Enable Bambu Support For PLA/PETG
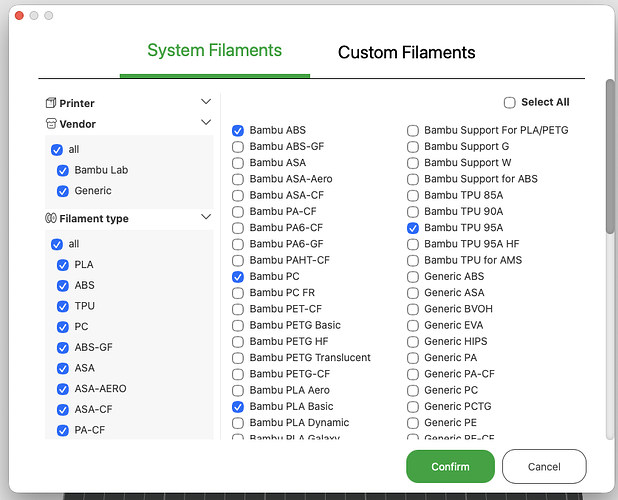The width and height of the screenshot is (618, 500). [413, 131]
